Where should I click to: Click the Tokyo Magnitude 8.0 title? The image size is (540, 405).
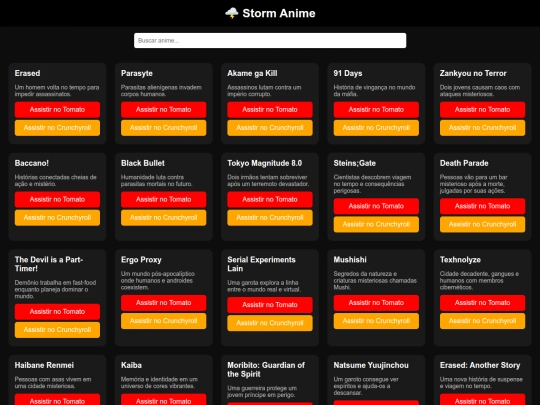coord(264,163)
